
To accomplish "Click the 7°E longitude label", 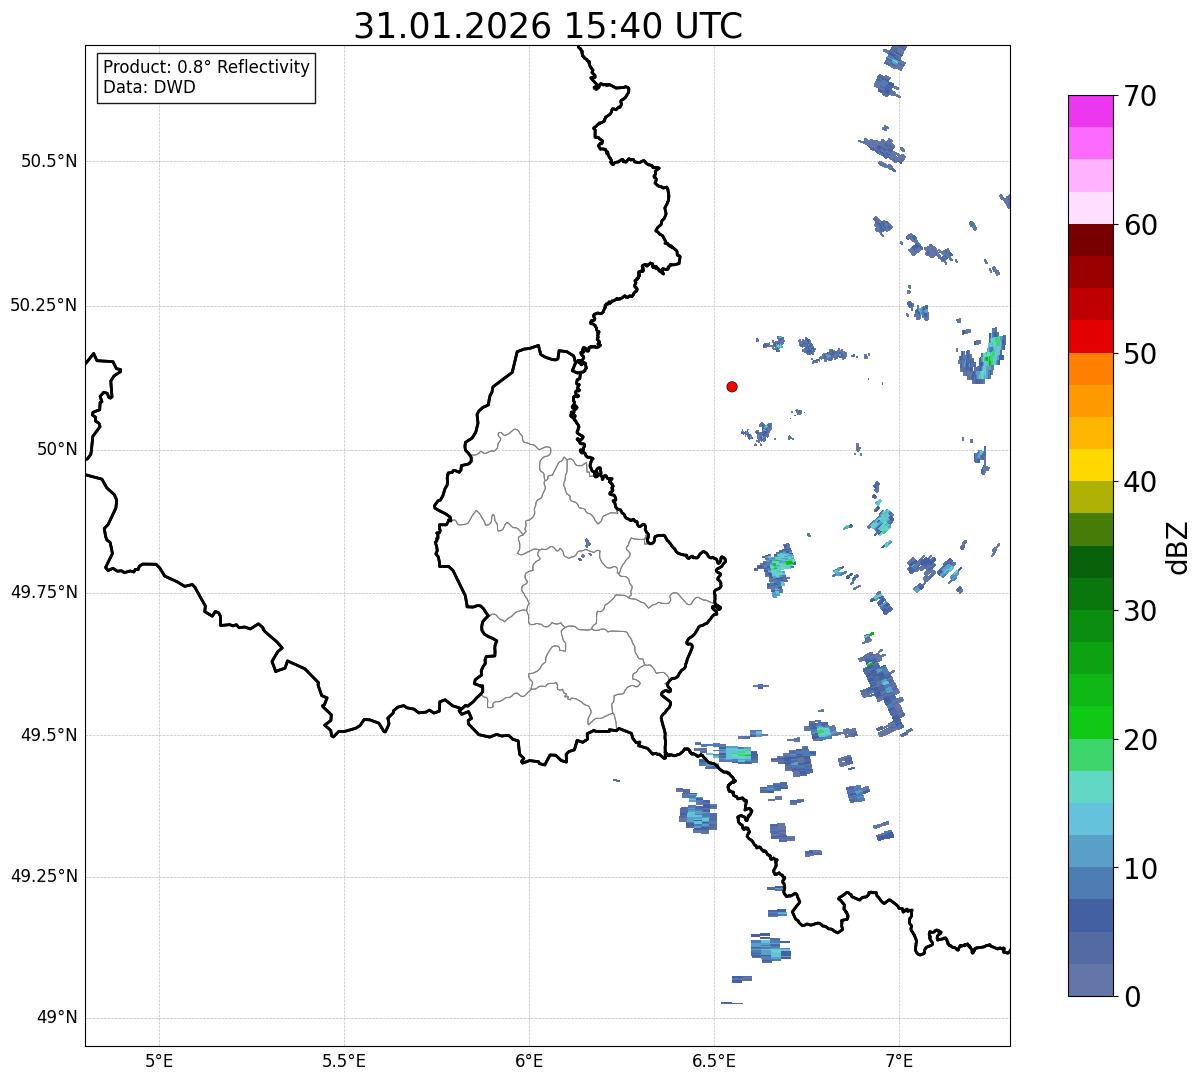I will tap(899, 1060).
